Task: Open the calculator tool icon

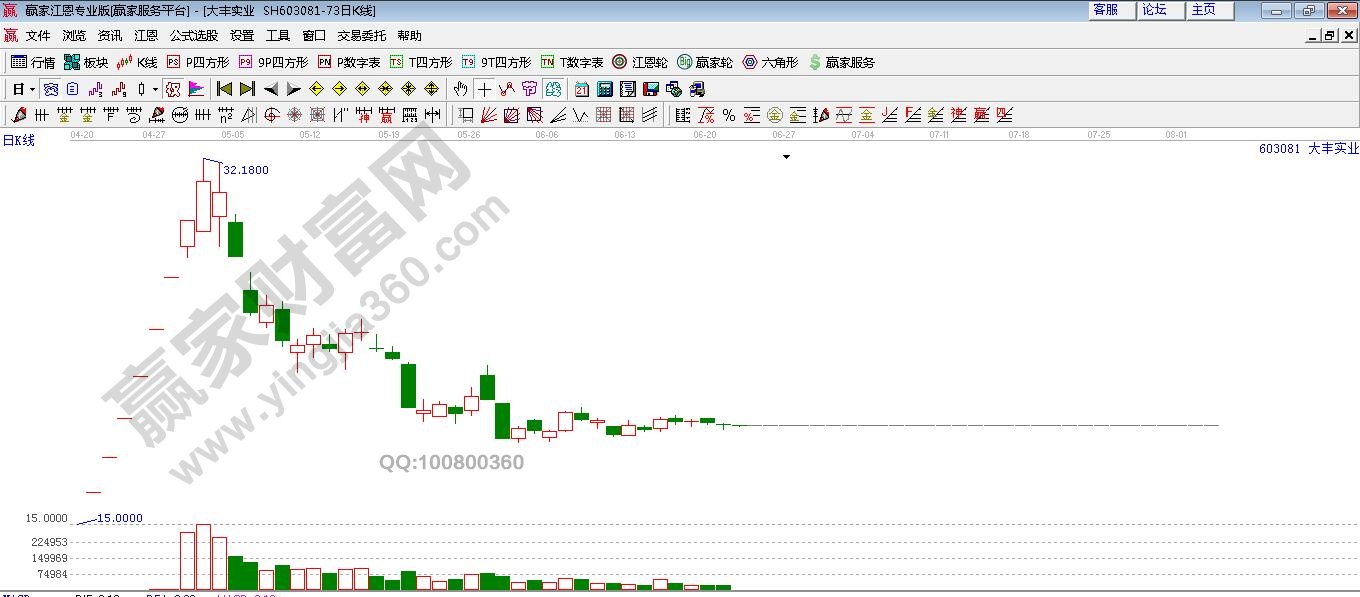Action: pos(605,89)
